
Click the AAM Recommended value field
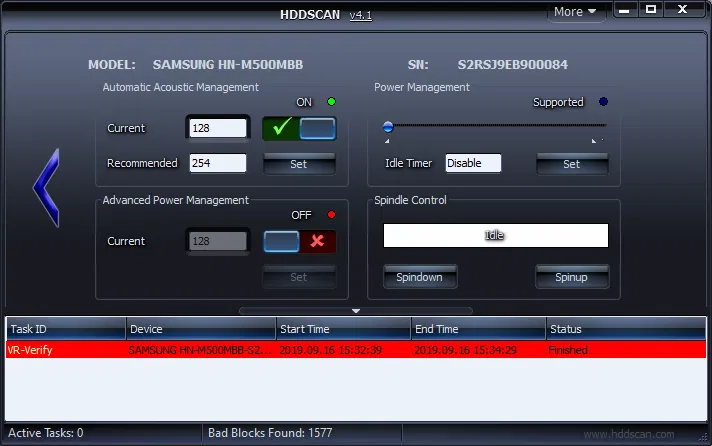[218, 163]
